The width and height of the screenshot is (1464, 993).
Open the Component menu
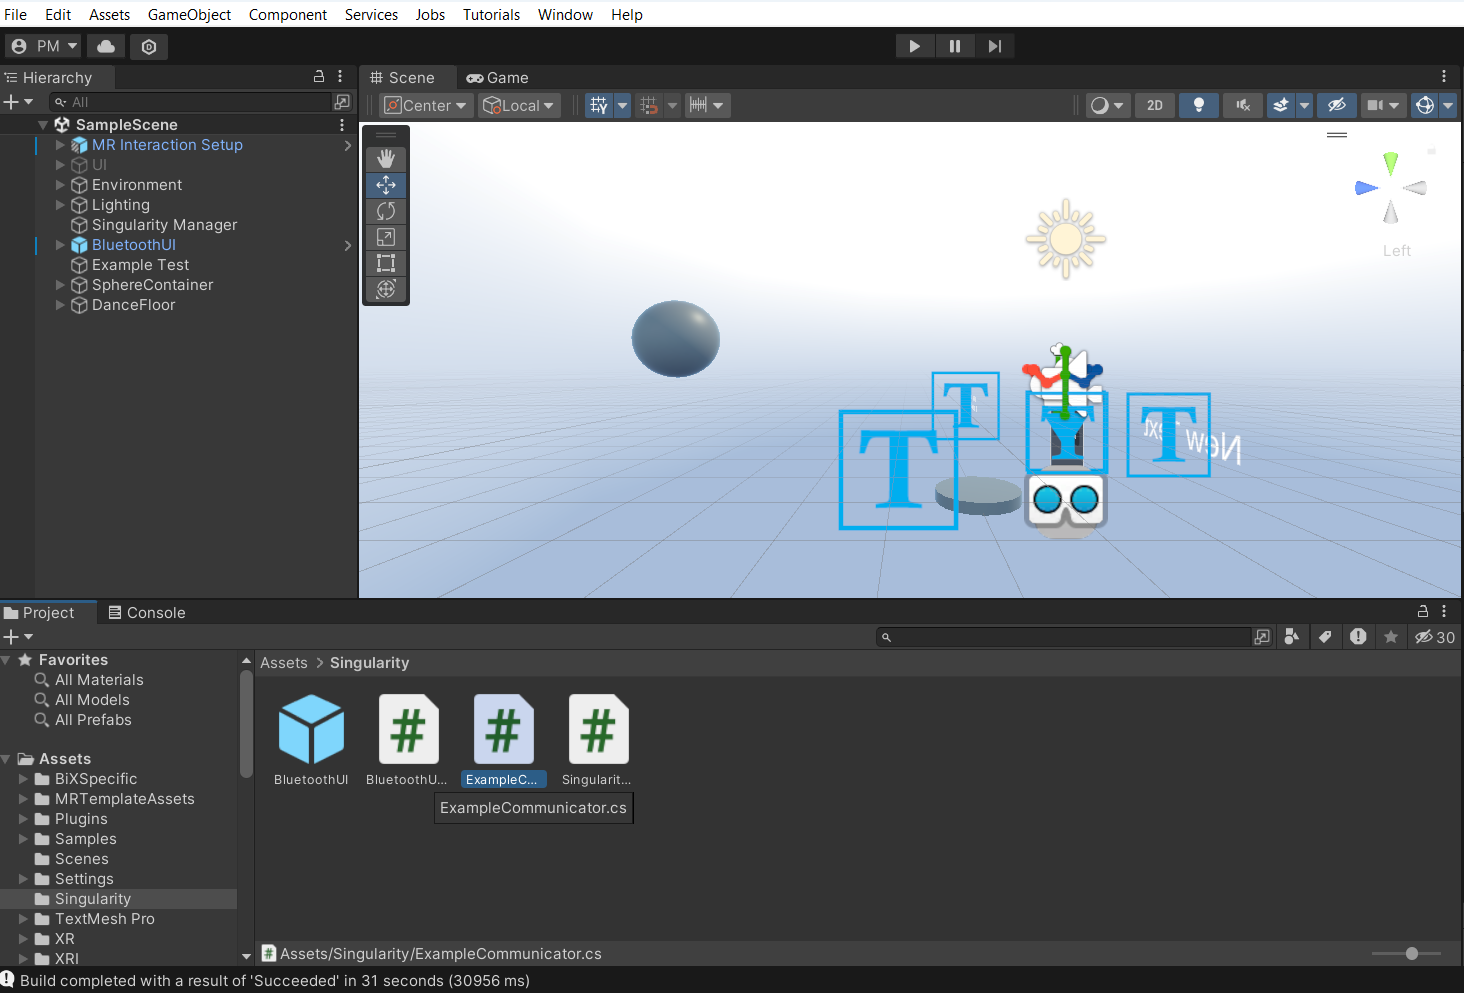pyautogui.click(x=288, y=14)
